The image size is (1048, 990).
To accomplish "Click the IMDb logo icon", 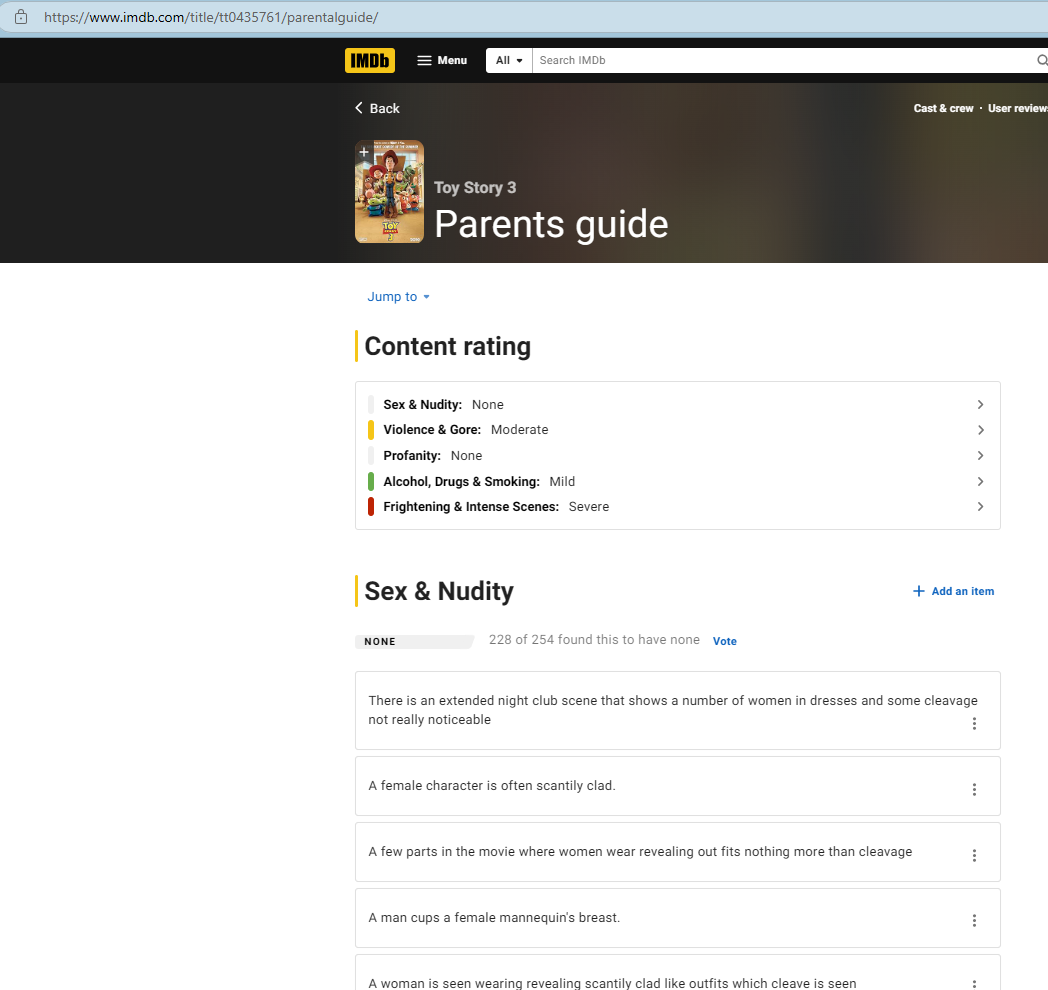I will click(370, 61).
